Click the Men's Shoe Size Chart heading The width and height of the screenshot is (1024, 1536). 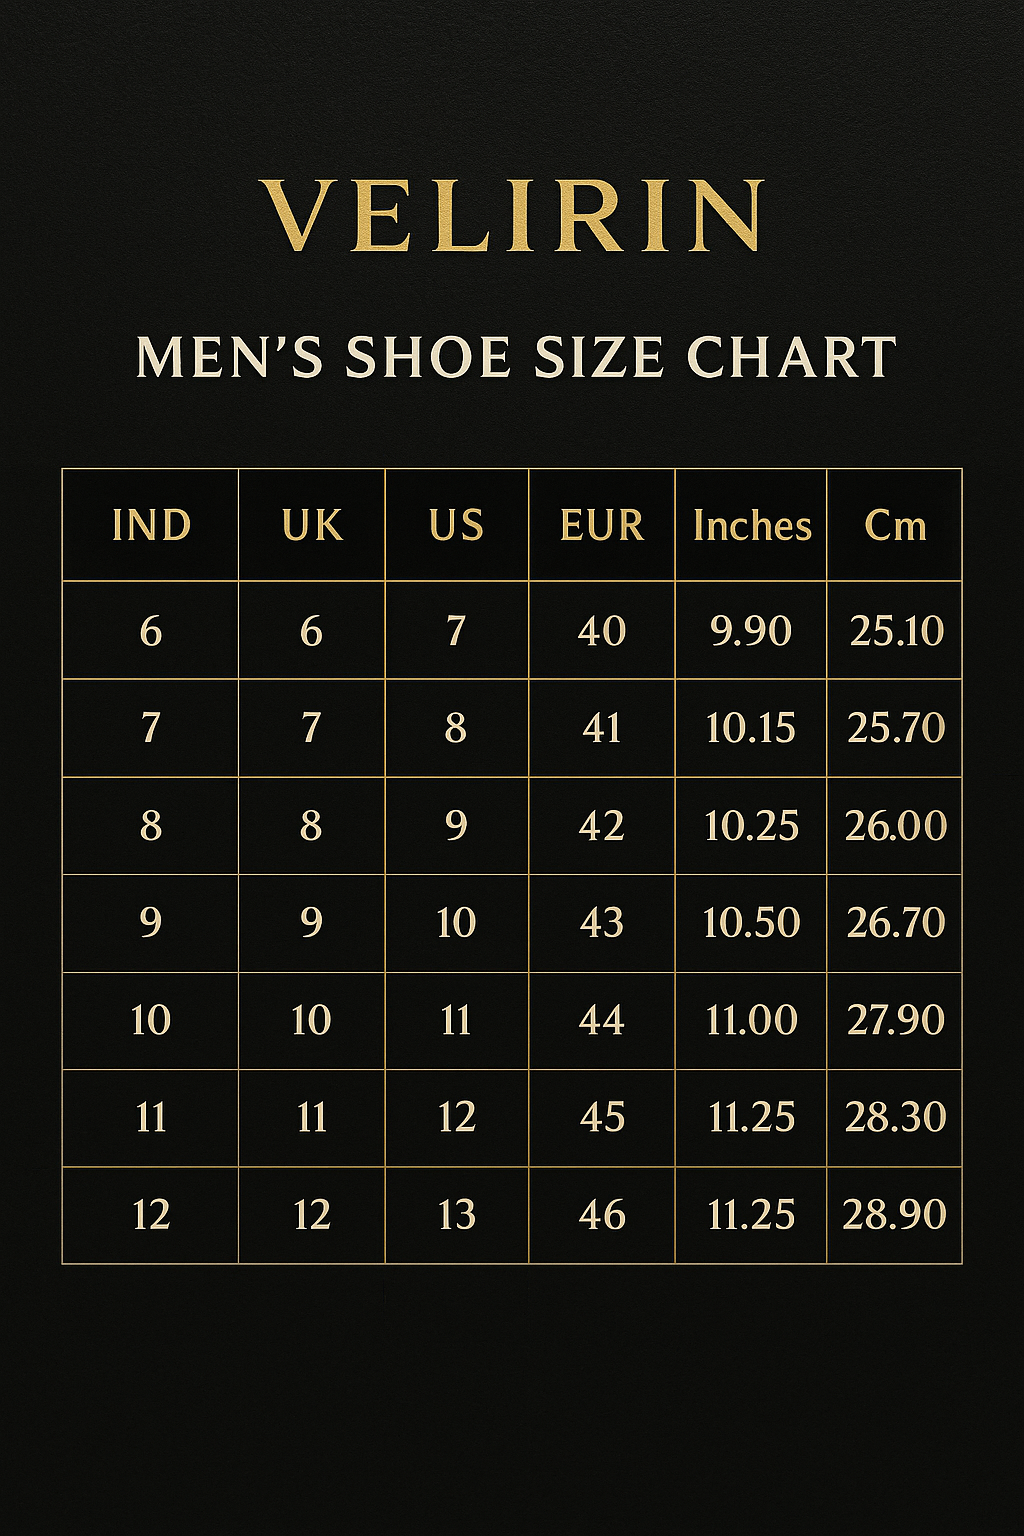[515, 357]
